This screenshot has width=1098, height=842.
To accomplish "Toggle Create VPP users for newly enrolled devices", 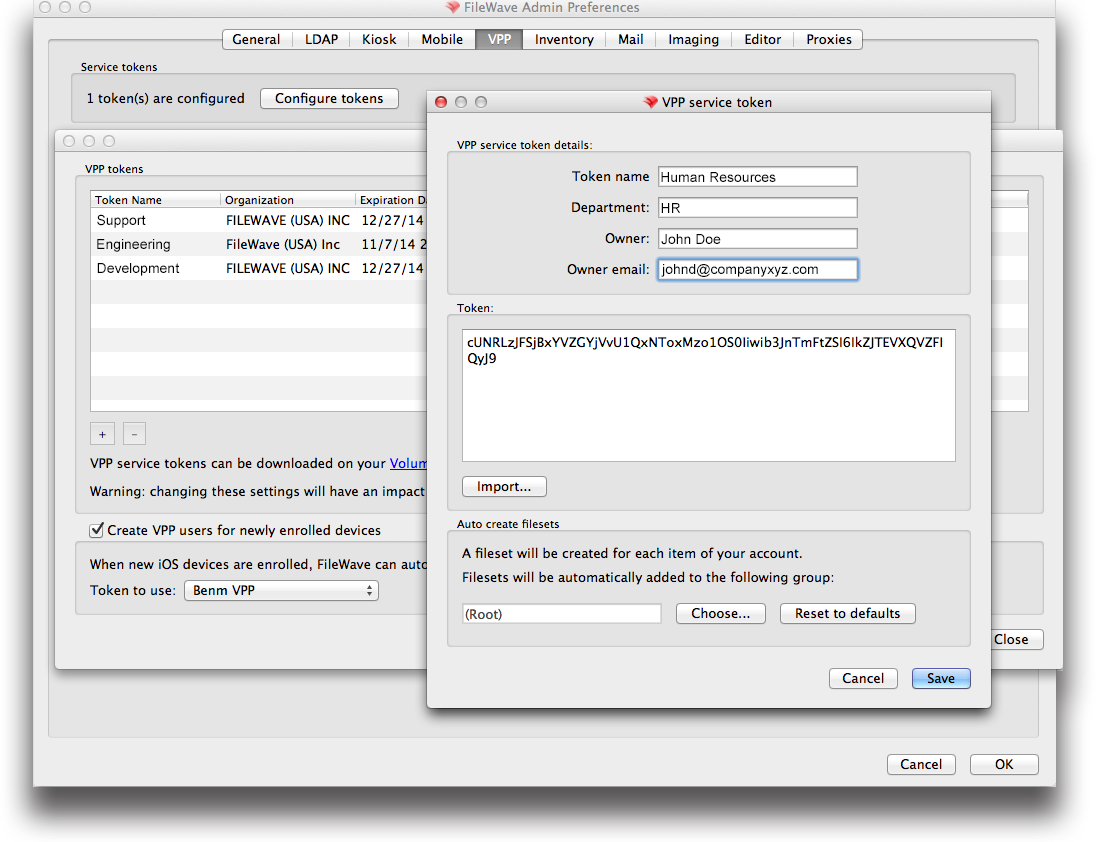I will (97, 530).
